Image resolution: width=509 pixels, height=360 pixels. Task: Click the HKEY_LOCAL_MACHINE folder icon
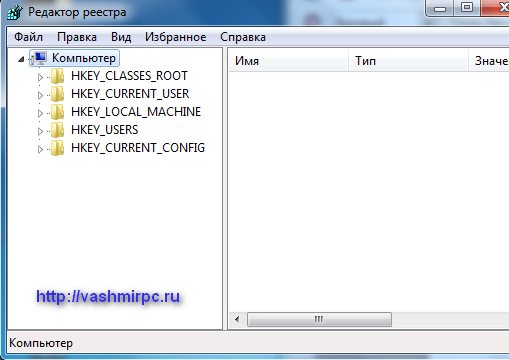pyautogui.click(x=58, y=112)
